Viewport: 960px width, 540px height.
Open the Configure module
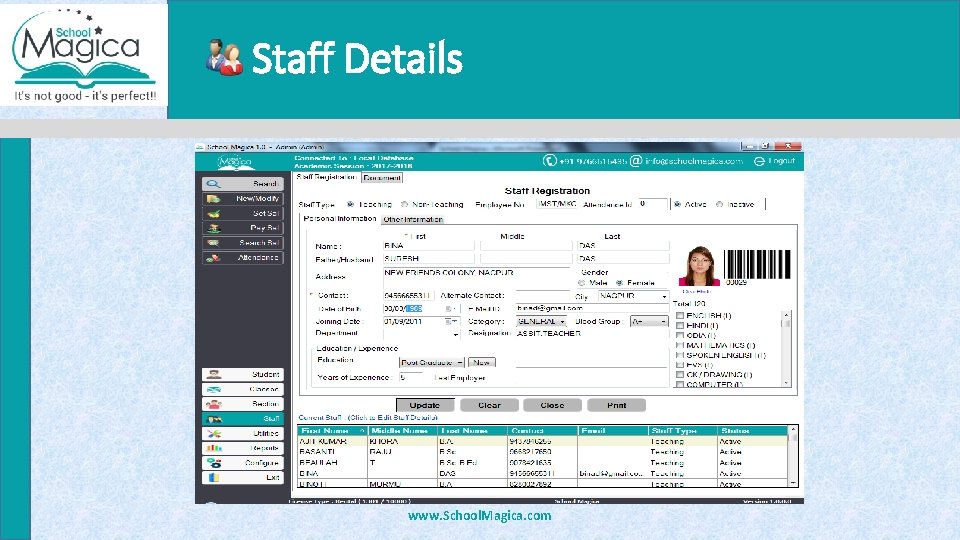[x=242, y=463]
